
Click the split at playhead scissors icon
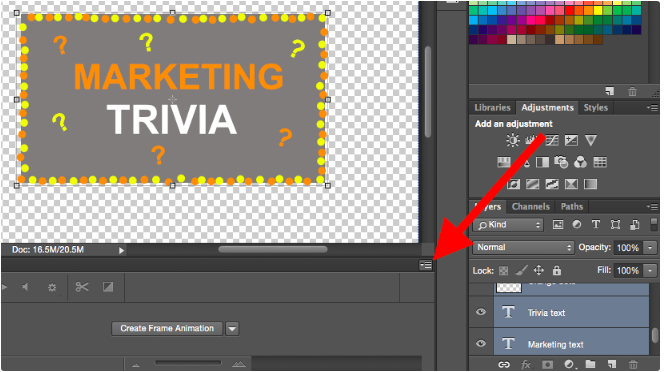(81, 287)
